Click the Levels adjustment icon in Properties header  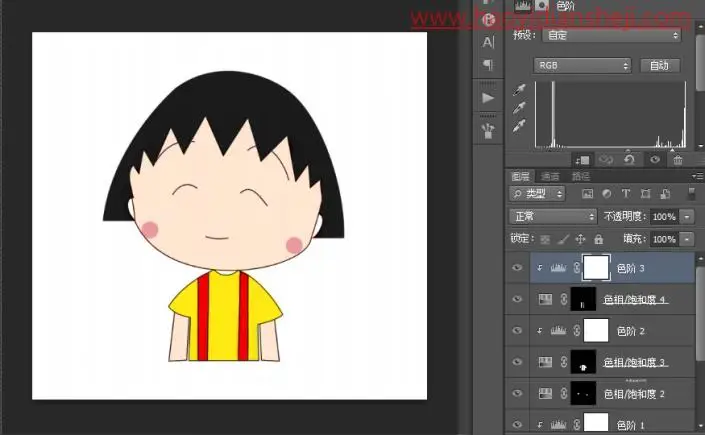point(522,5)
